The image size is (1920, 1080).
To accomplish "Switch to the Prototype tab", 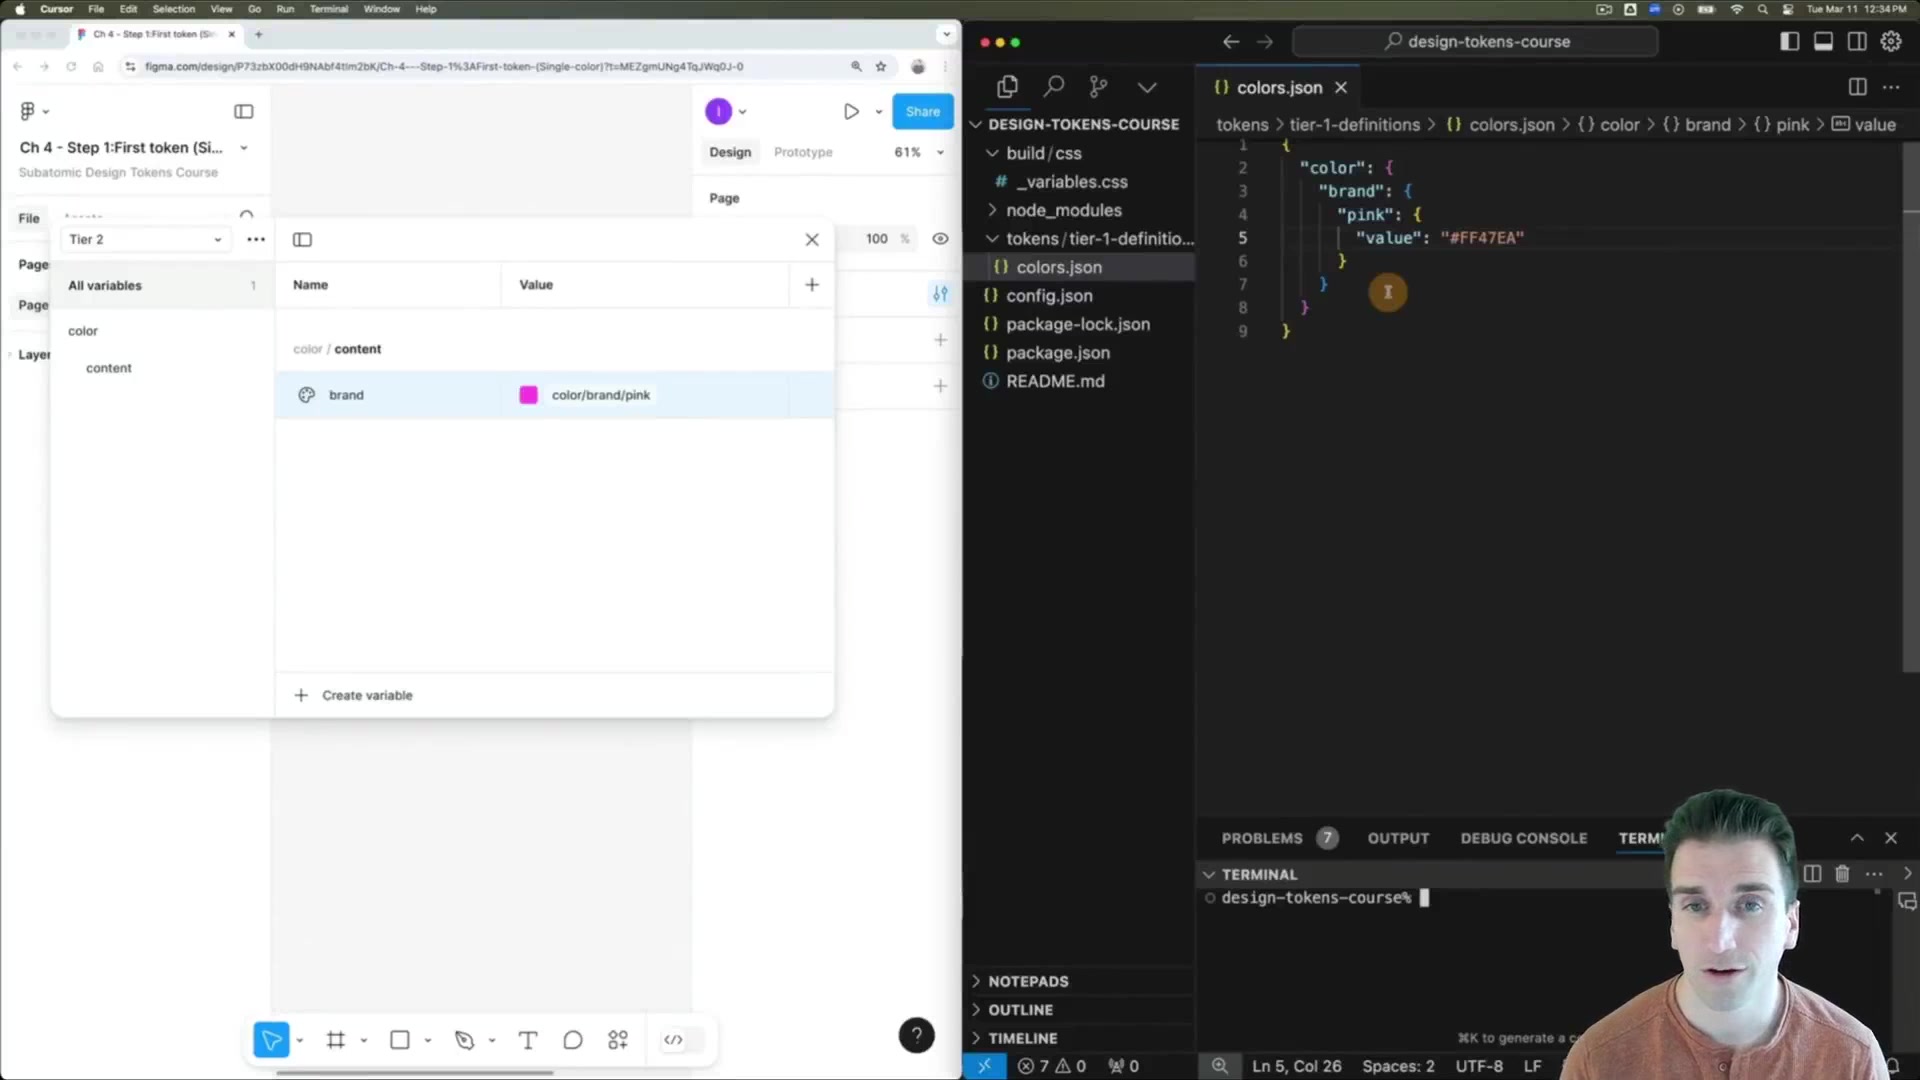I will pos(803,152).
